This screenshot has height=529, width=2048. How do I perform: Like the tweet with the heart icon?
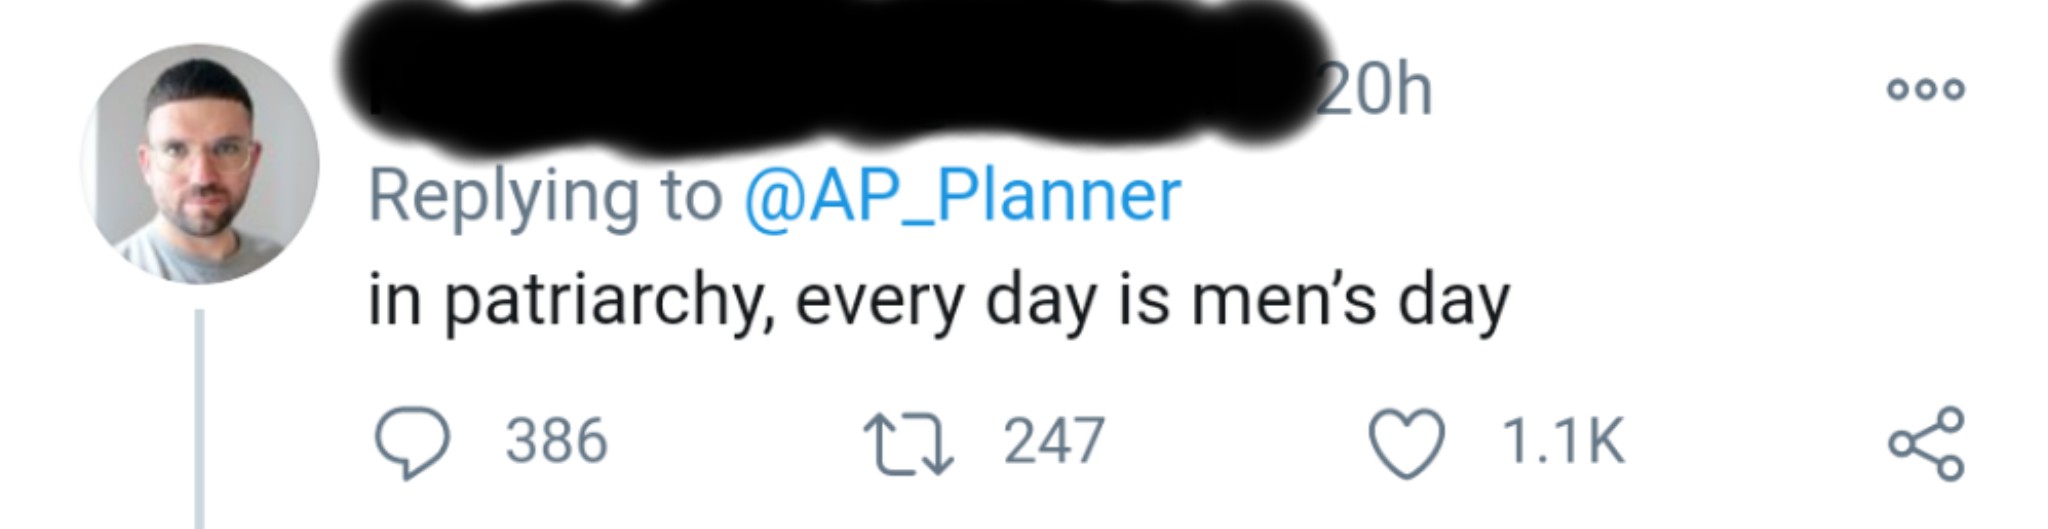[x=1406, y=444]
